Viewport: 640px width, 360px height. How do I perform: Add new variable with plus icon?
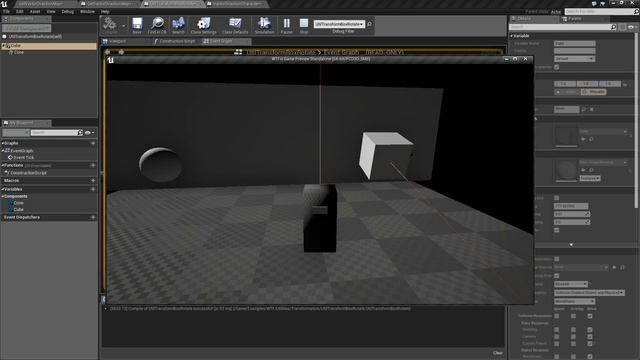[93, 189]
